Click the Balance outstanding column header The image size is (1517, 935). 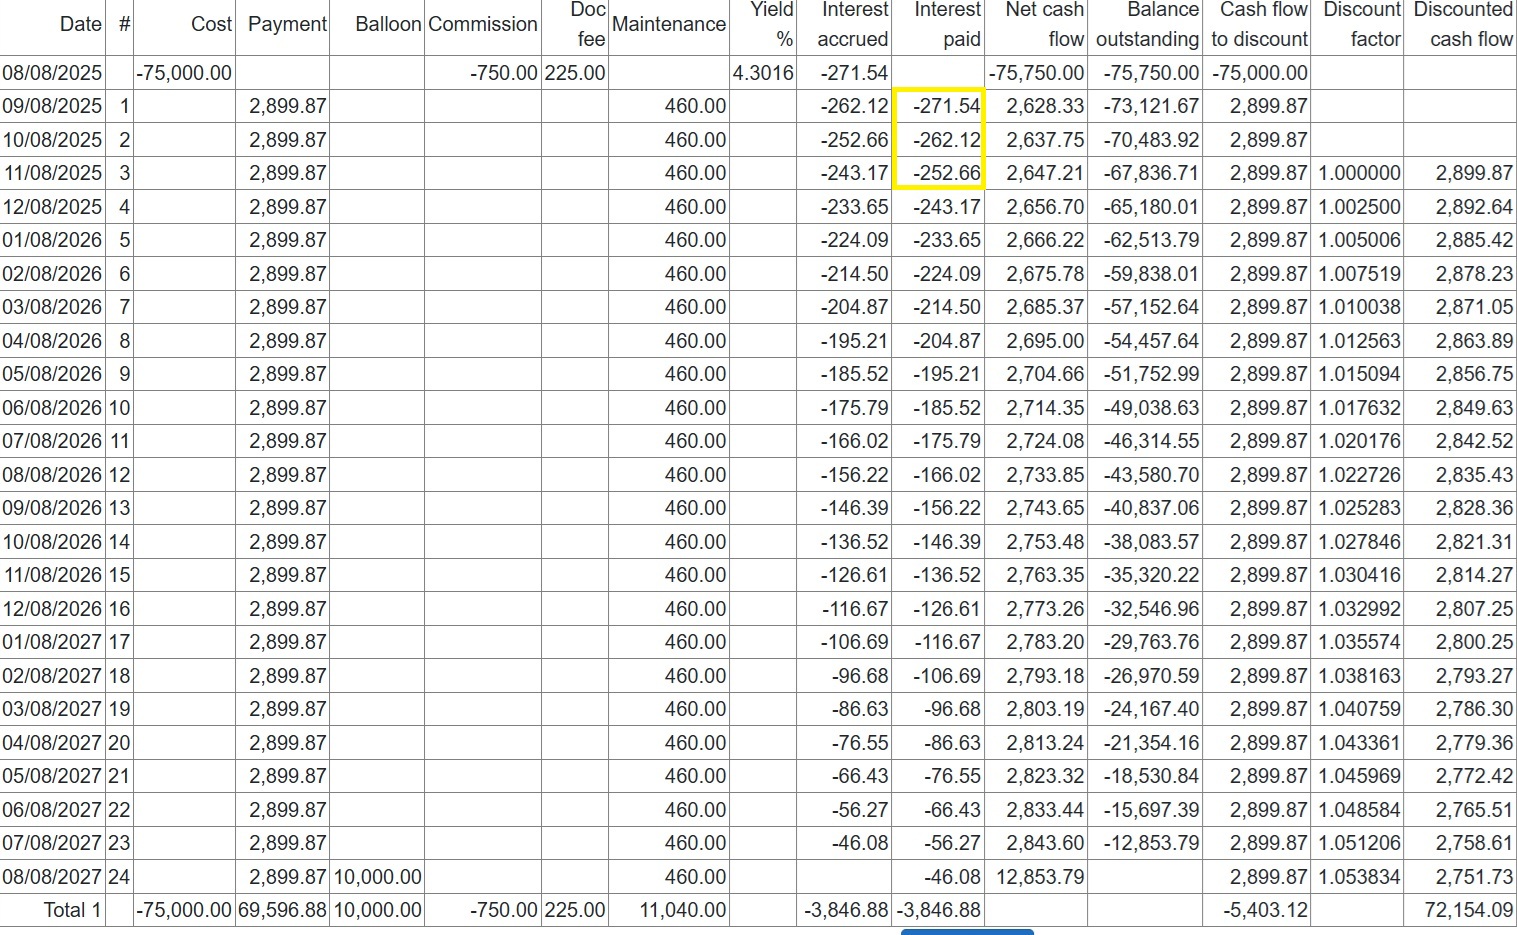pyautogui.click(x=1146, y=24)
